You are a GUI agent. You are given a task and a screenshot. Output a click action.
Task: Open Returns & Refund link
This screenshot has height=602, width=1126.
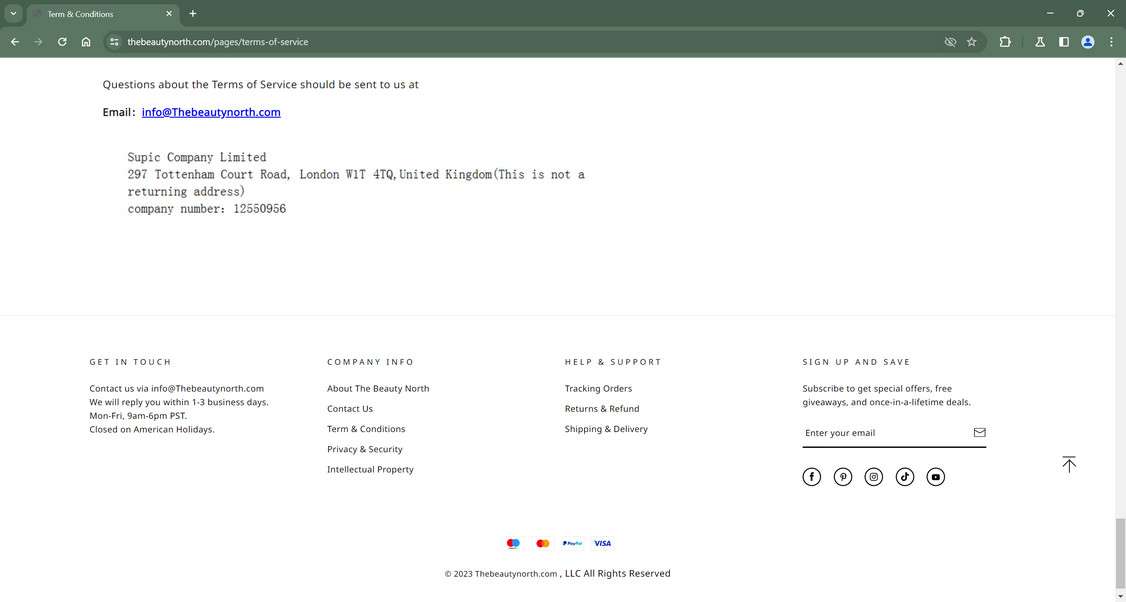pyautogui.click(x=602, y=409)
